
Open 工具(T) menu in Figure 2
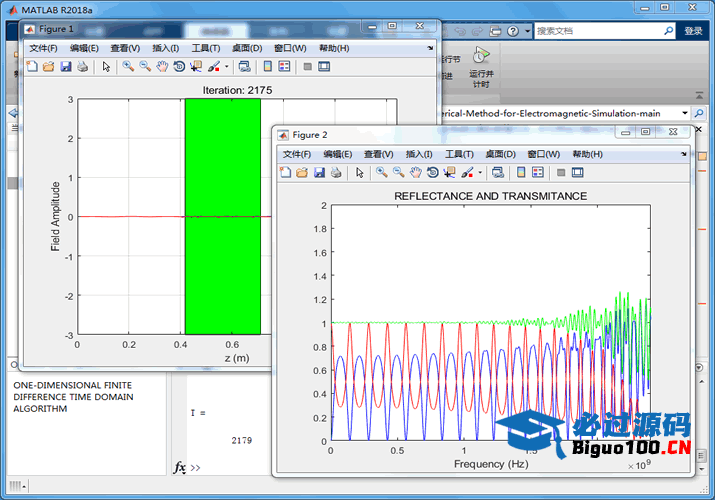(459, 154)
